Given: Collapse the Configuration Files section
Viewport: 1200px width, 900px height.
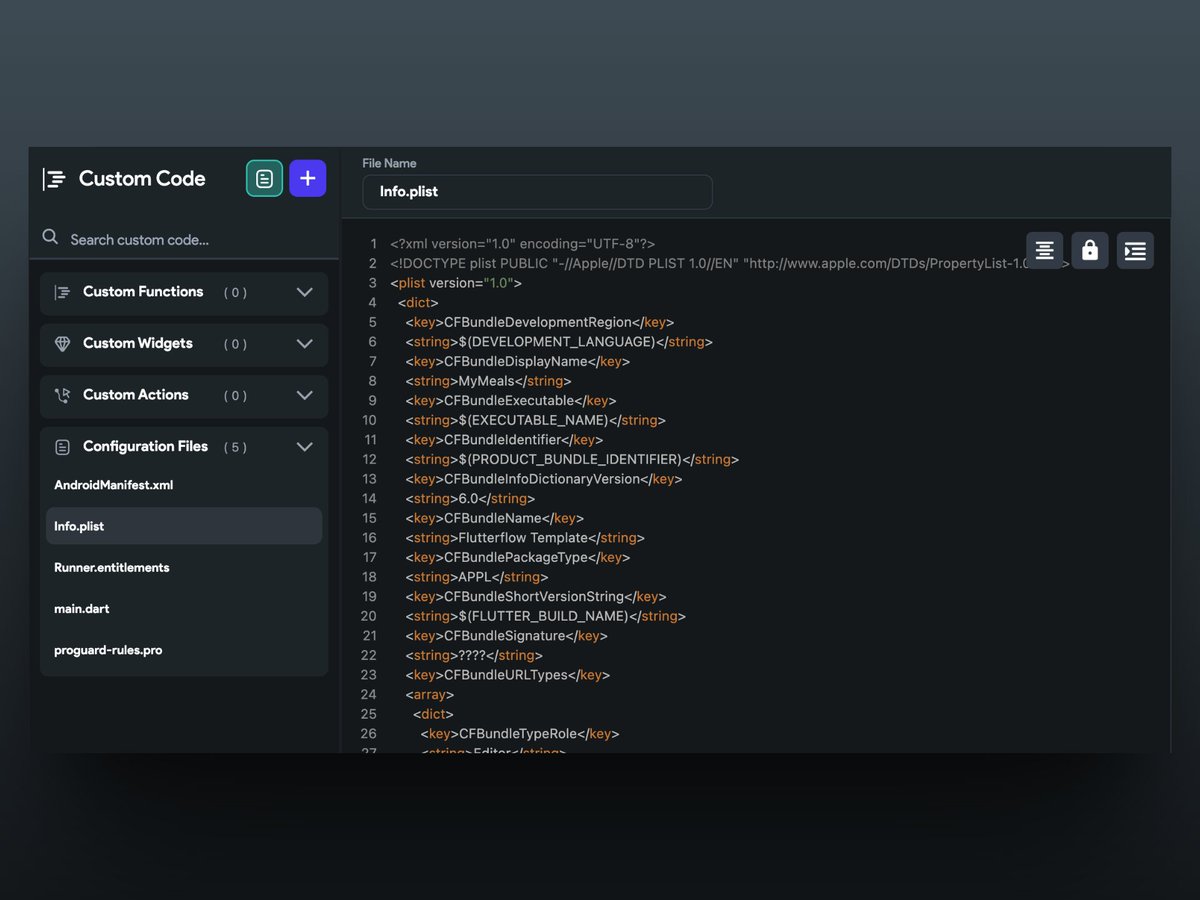Looking at the screenshot, I should 305,446.
